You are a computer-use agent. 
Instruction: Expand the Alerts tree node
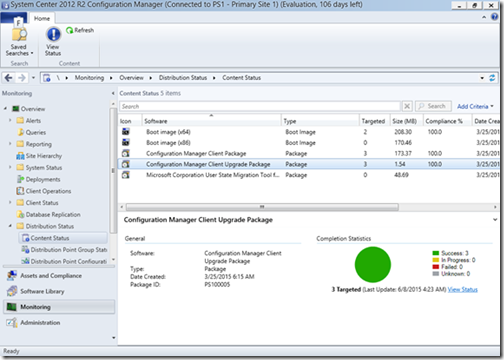point(10,120)
